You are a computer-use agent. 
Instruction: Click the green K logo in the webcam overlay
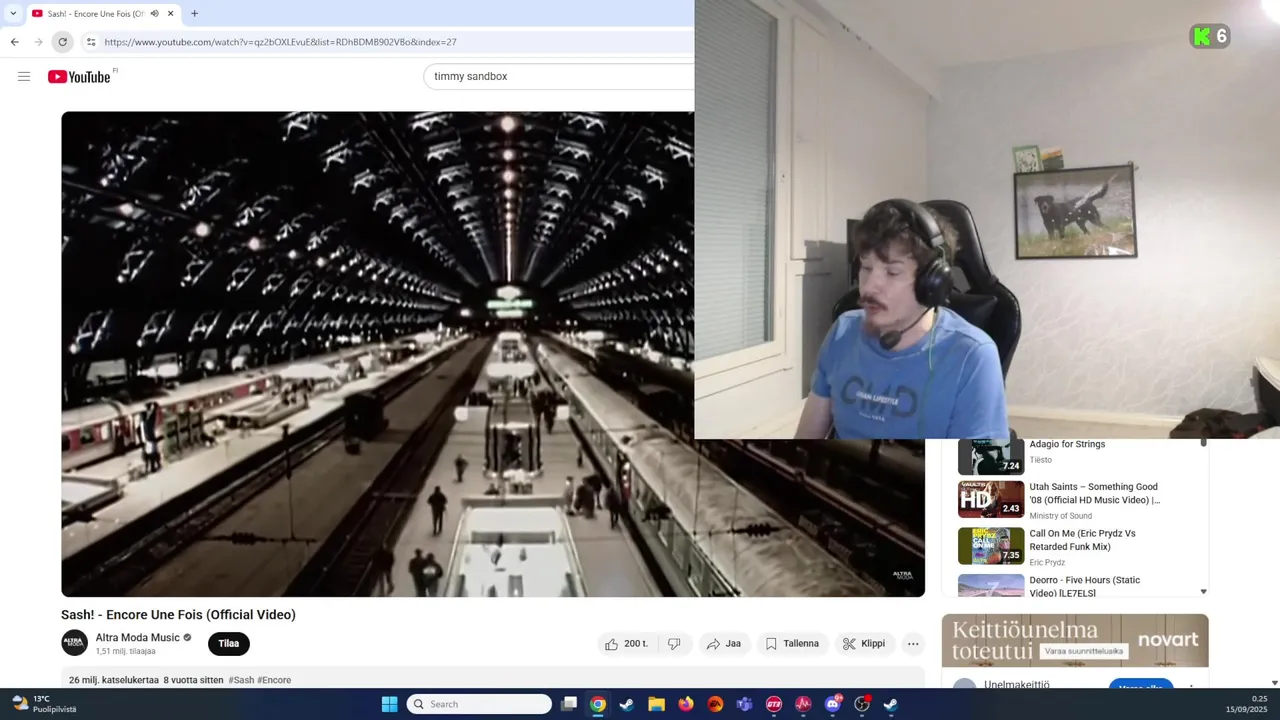[1203, 37]
